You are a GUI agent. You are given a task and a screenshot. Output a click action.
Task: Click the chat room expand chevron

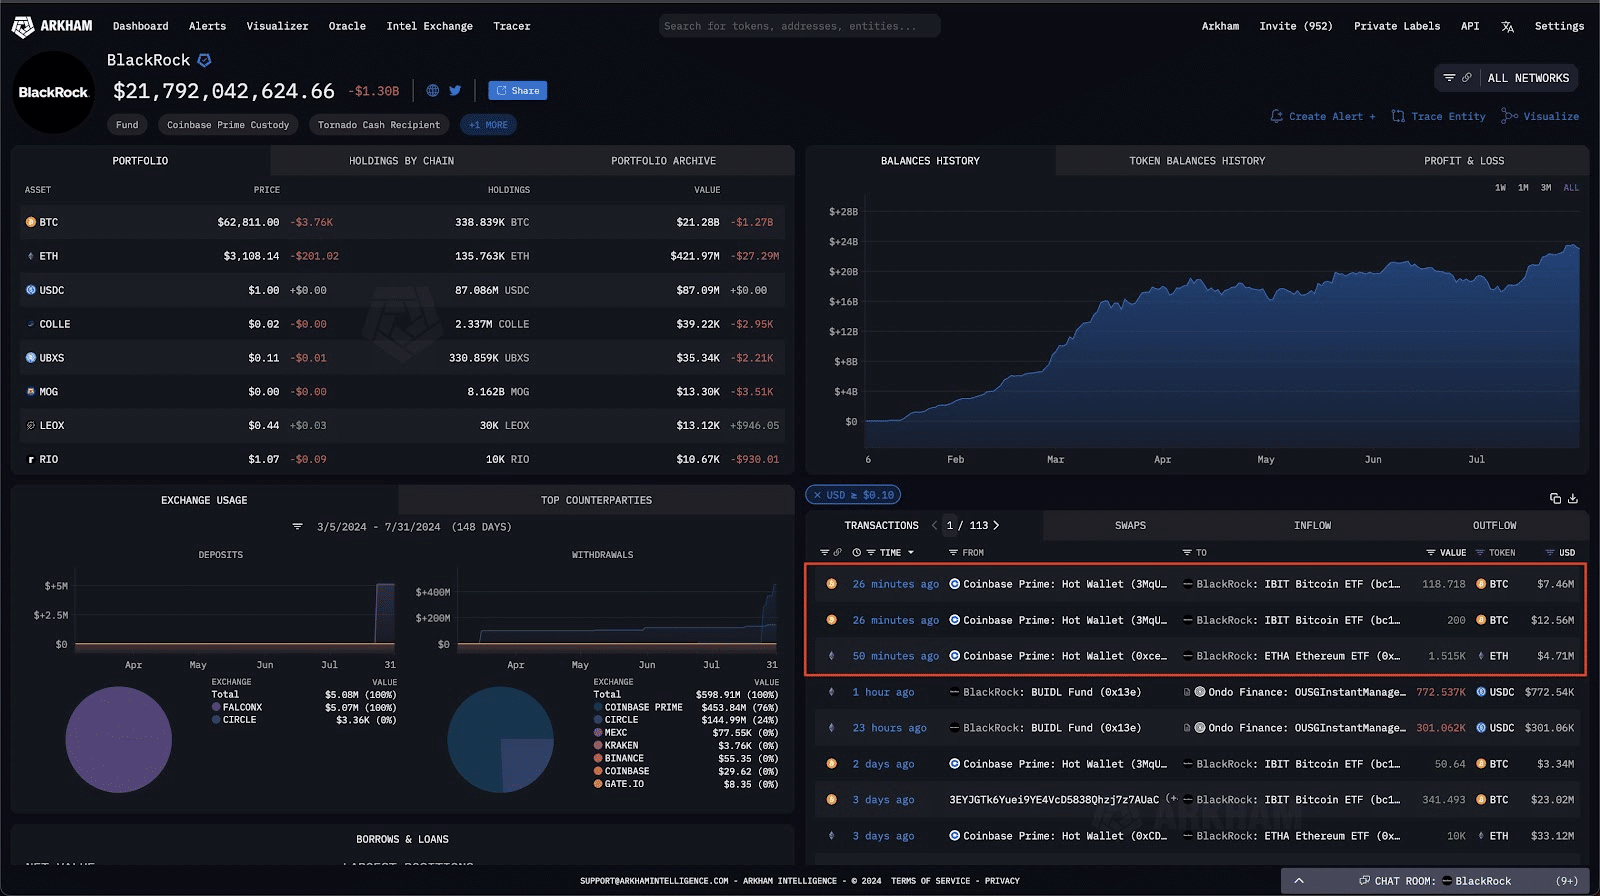click(1299, 881)
